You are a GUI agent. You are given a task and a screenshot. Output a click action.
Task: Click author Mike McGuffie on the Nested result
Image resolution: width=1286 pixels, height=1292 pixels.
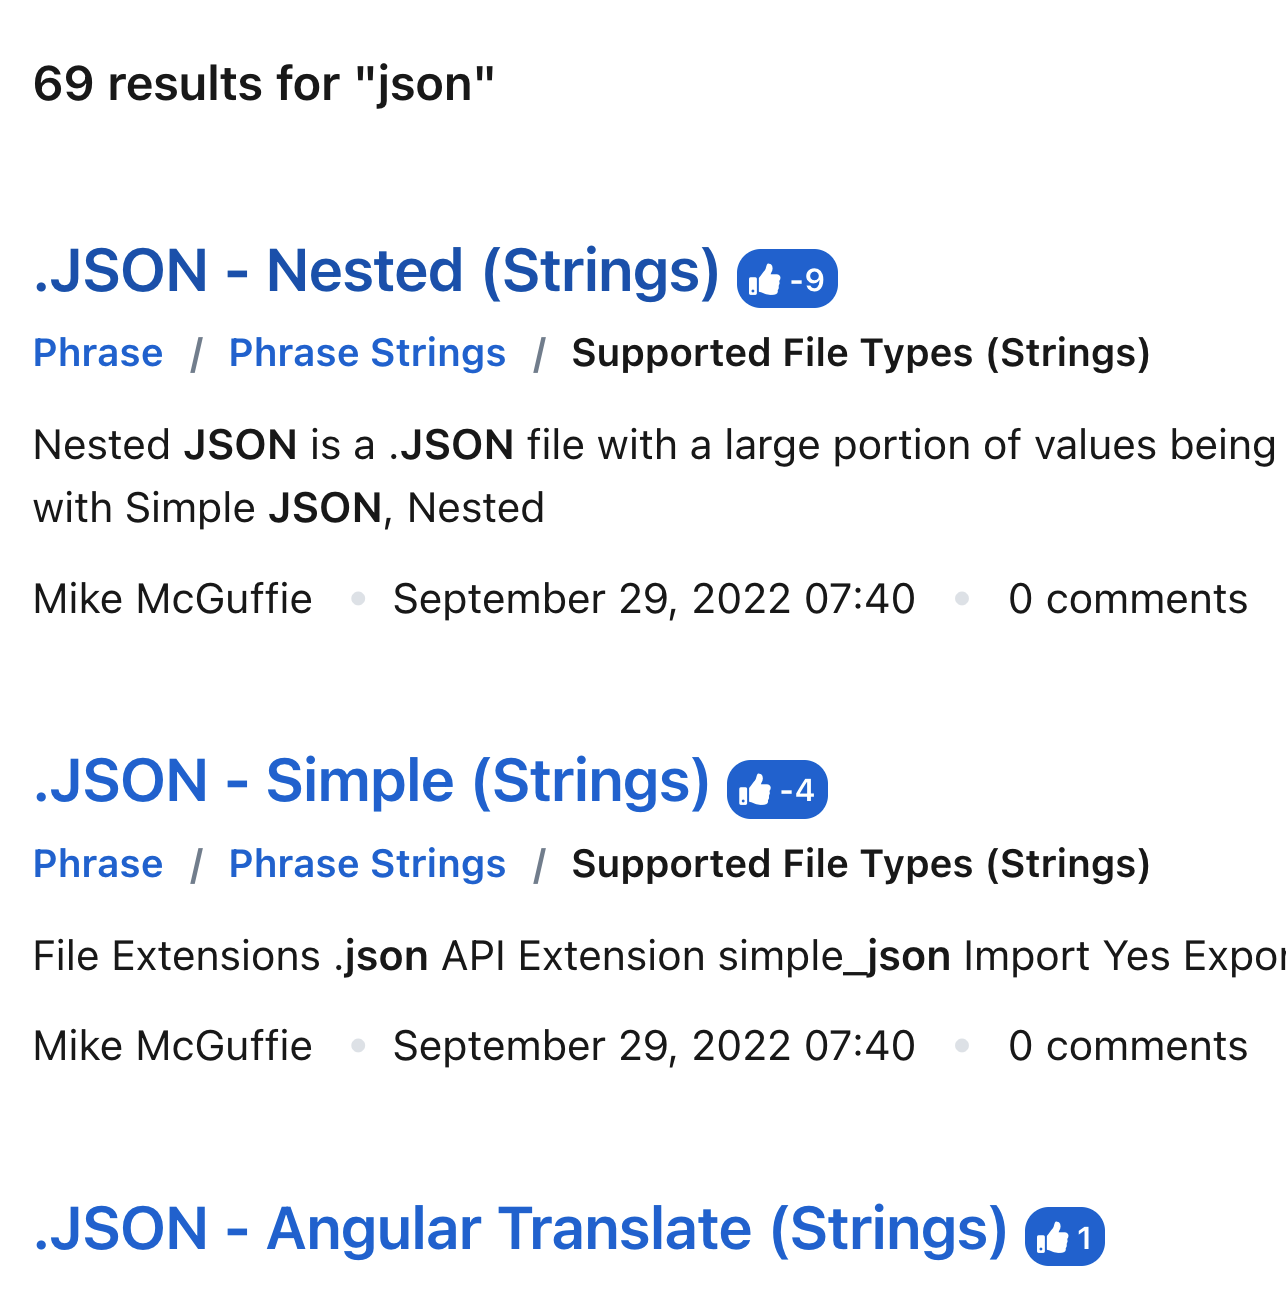(173, 600)
